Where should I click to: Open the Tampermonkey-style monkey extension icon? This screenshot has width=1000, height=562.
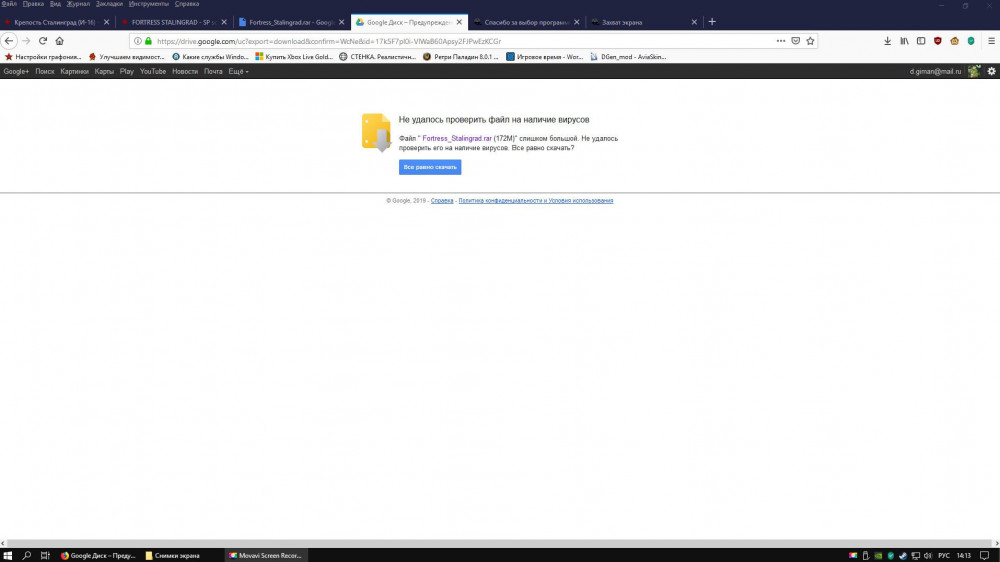click(954, 41)
